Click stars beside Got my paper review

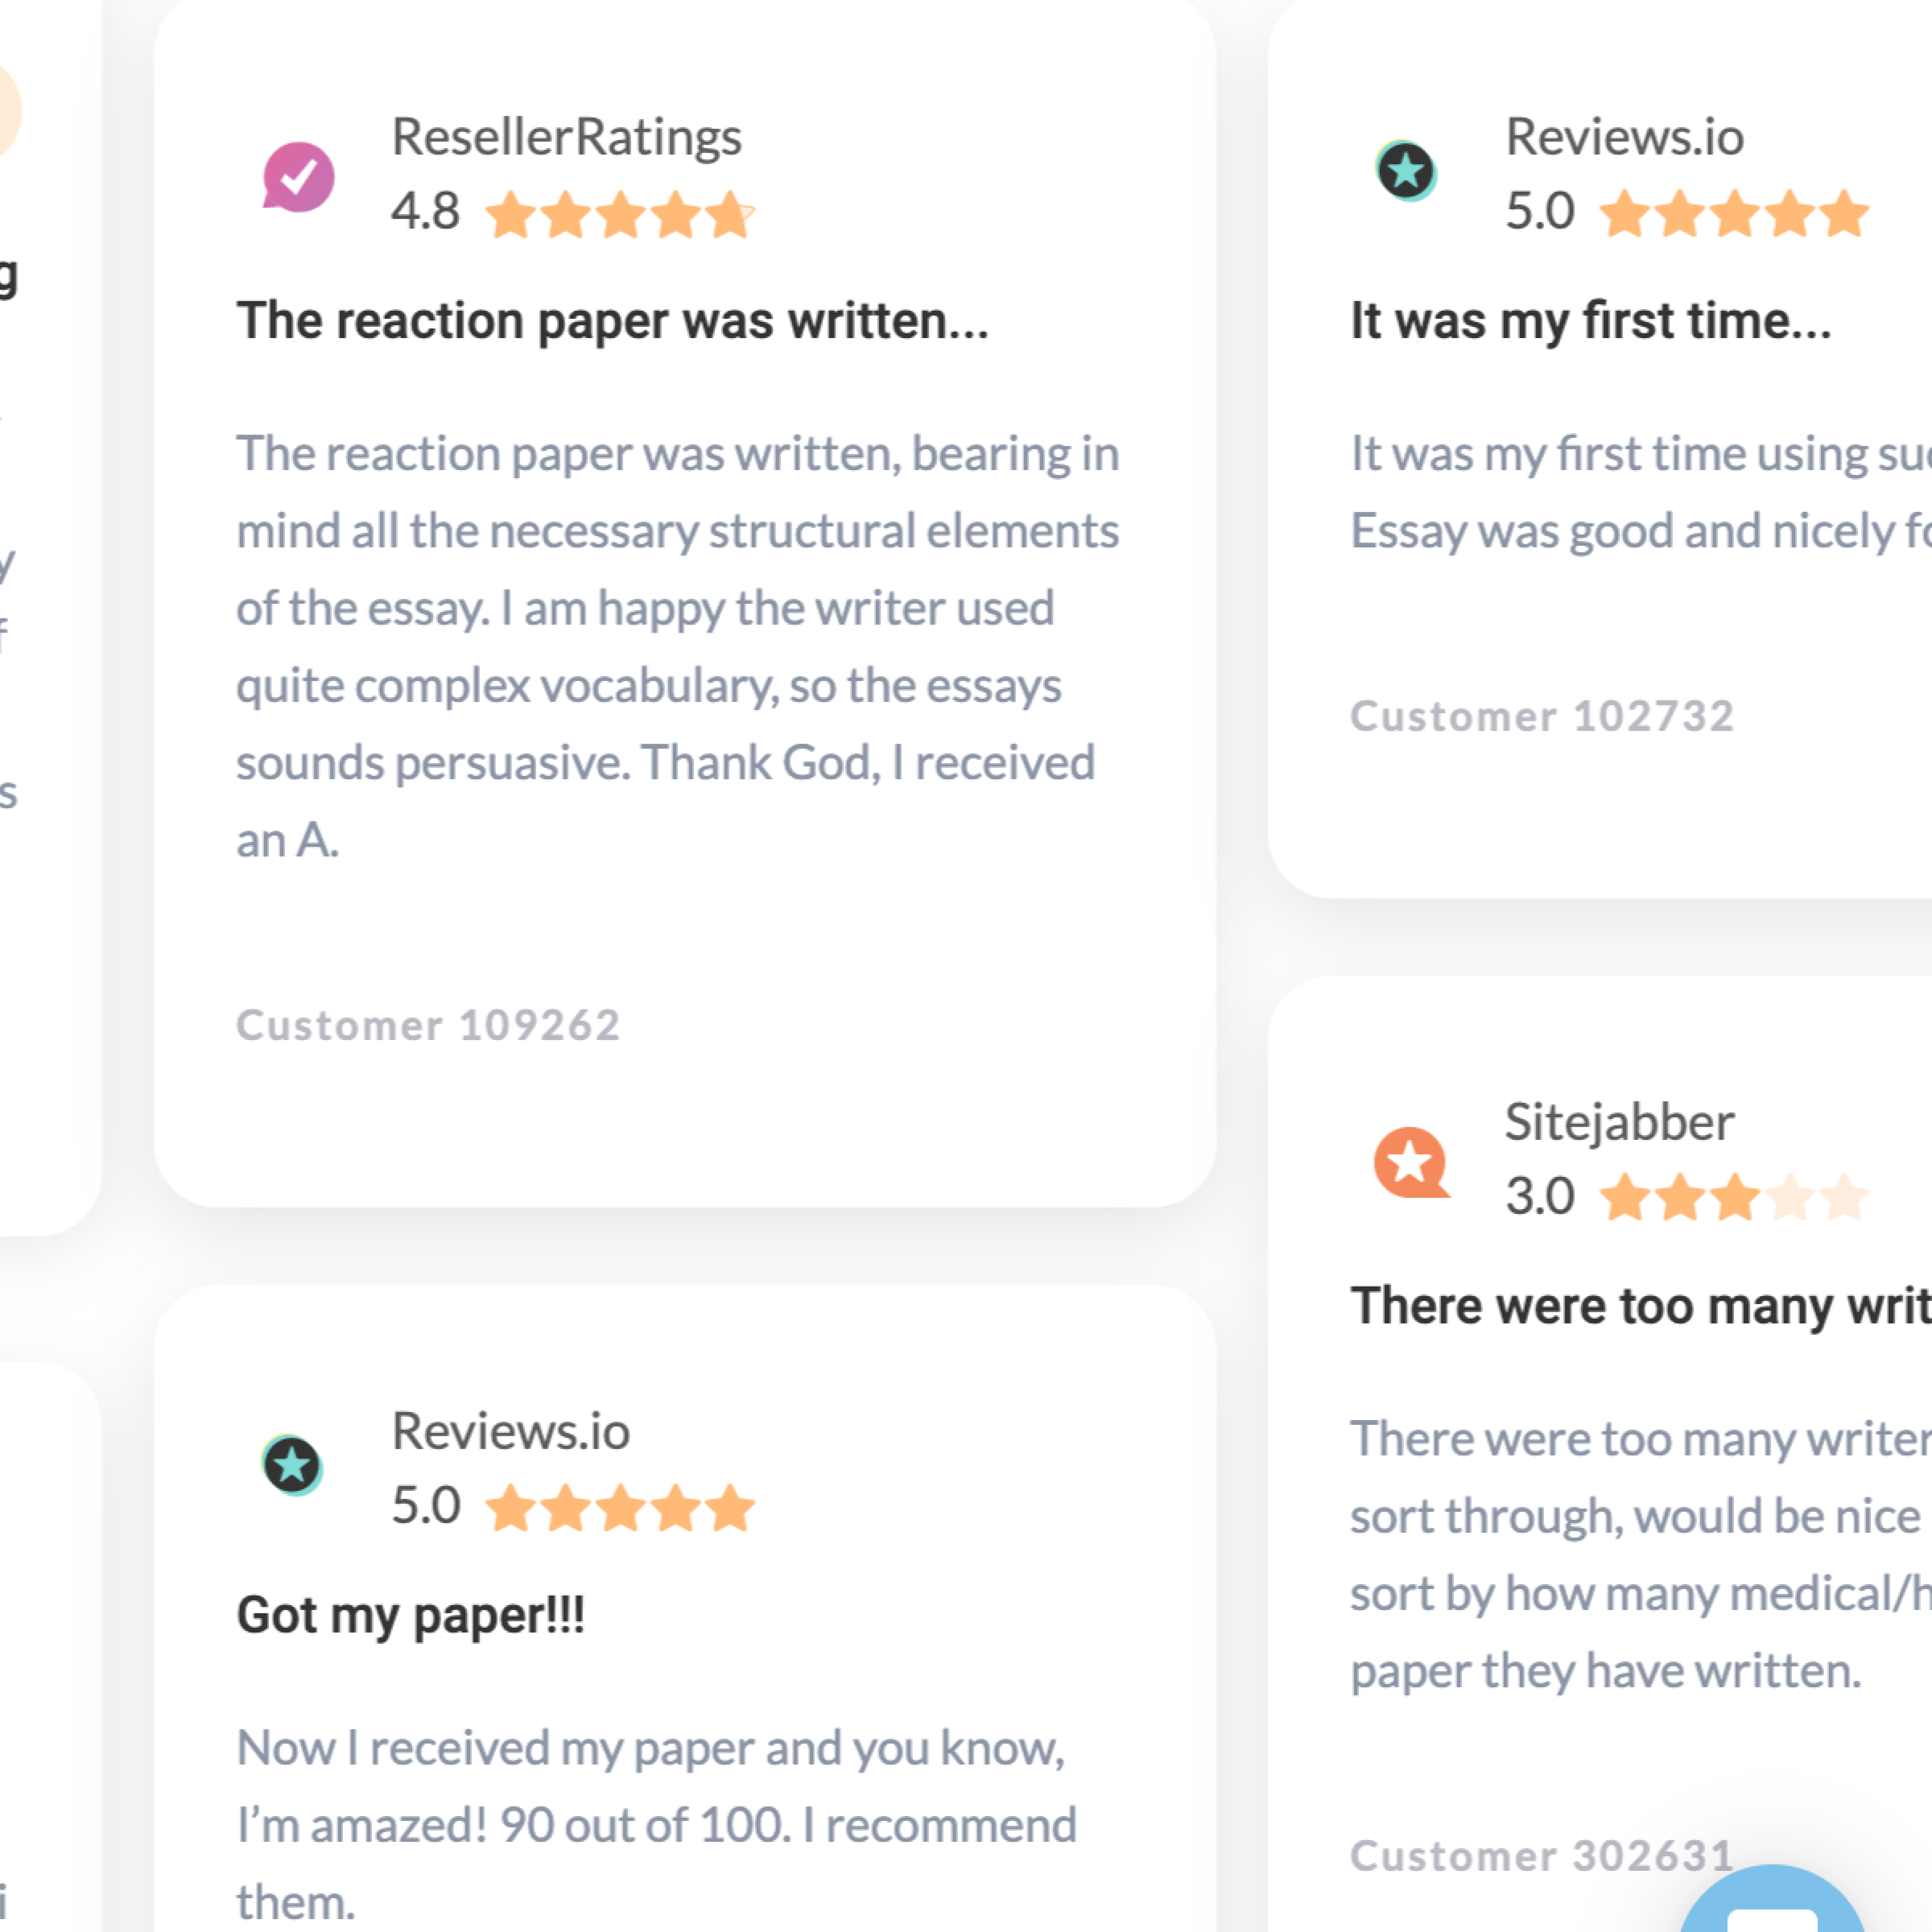coord(620,1507)
